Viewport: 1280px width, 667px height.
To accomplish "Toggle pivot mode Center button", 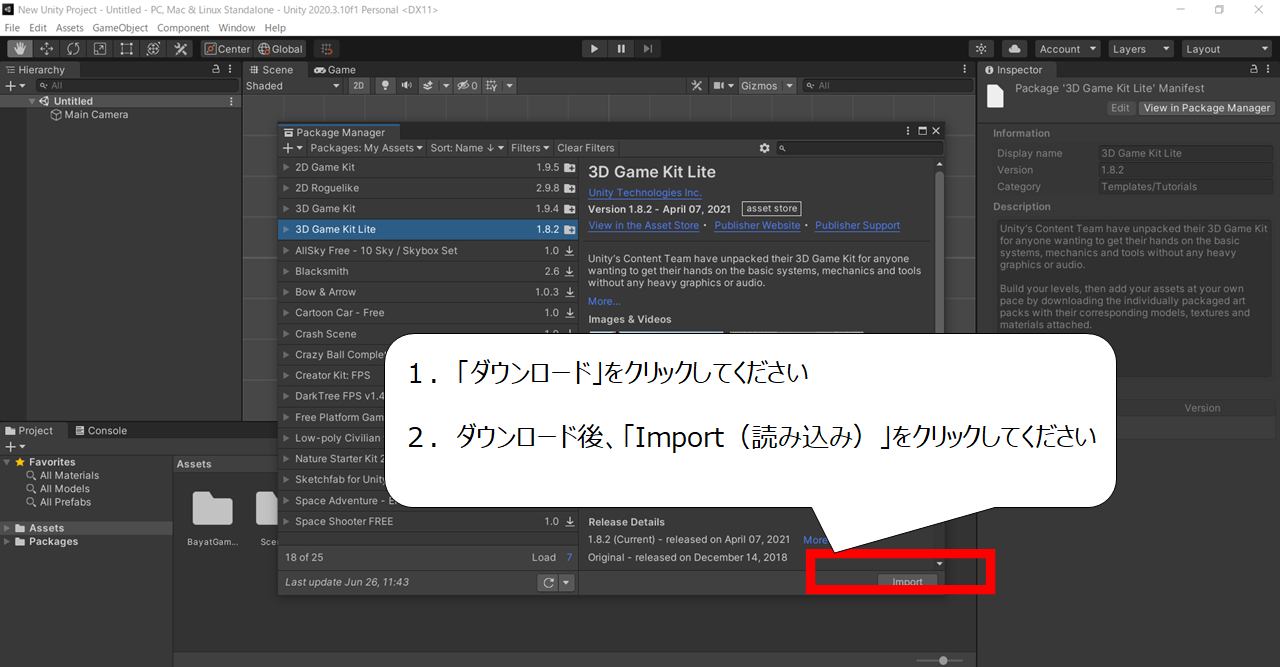I will 227,48.
